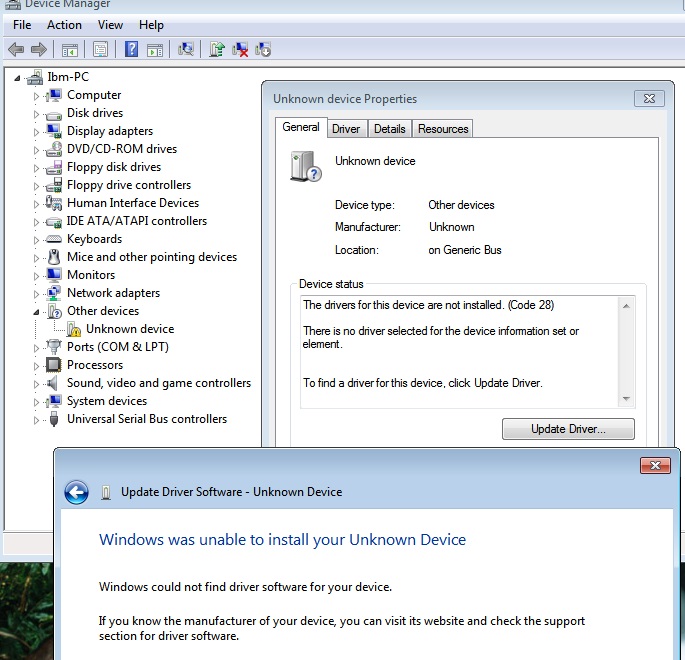Viewport: 685px width, 660px height.
Task: Click the Disable device toolbar icon with down arrow
Action: pos(263,49)
